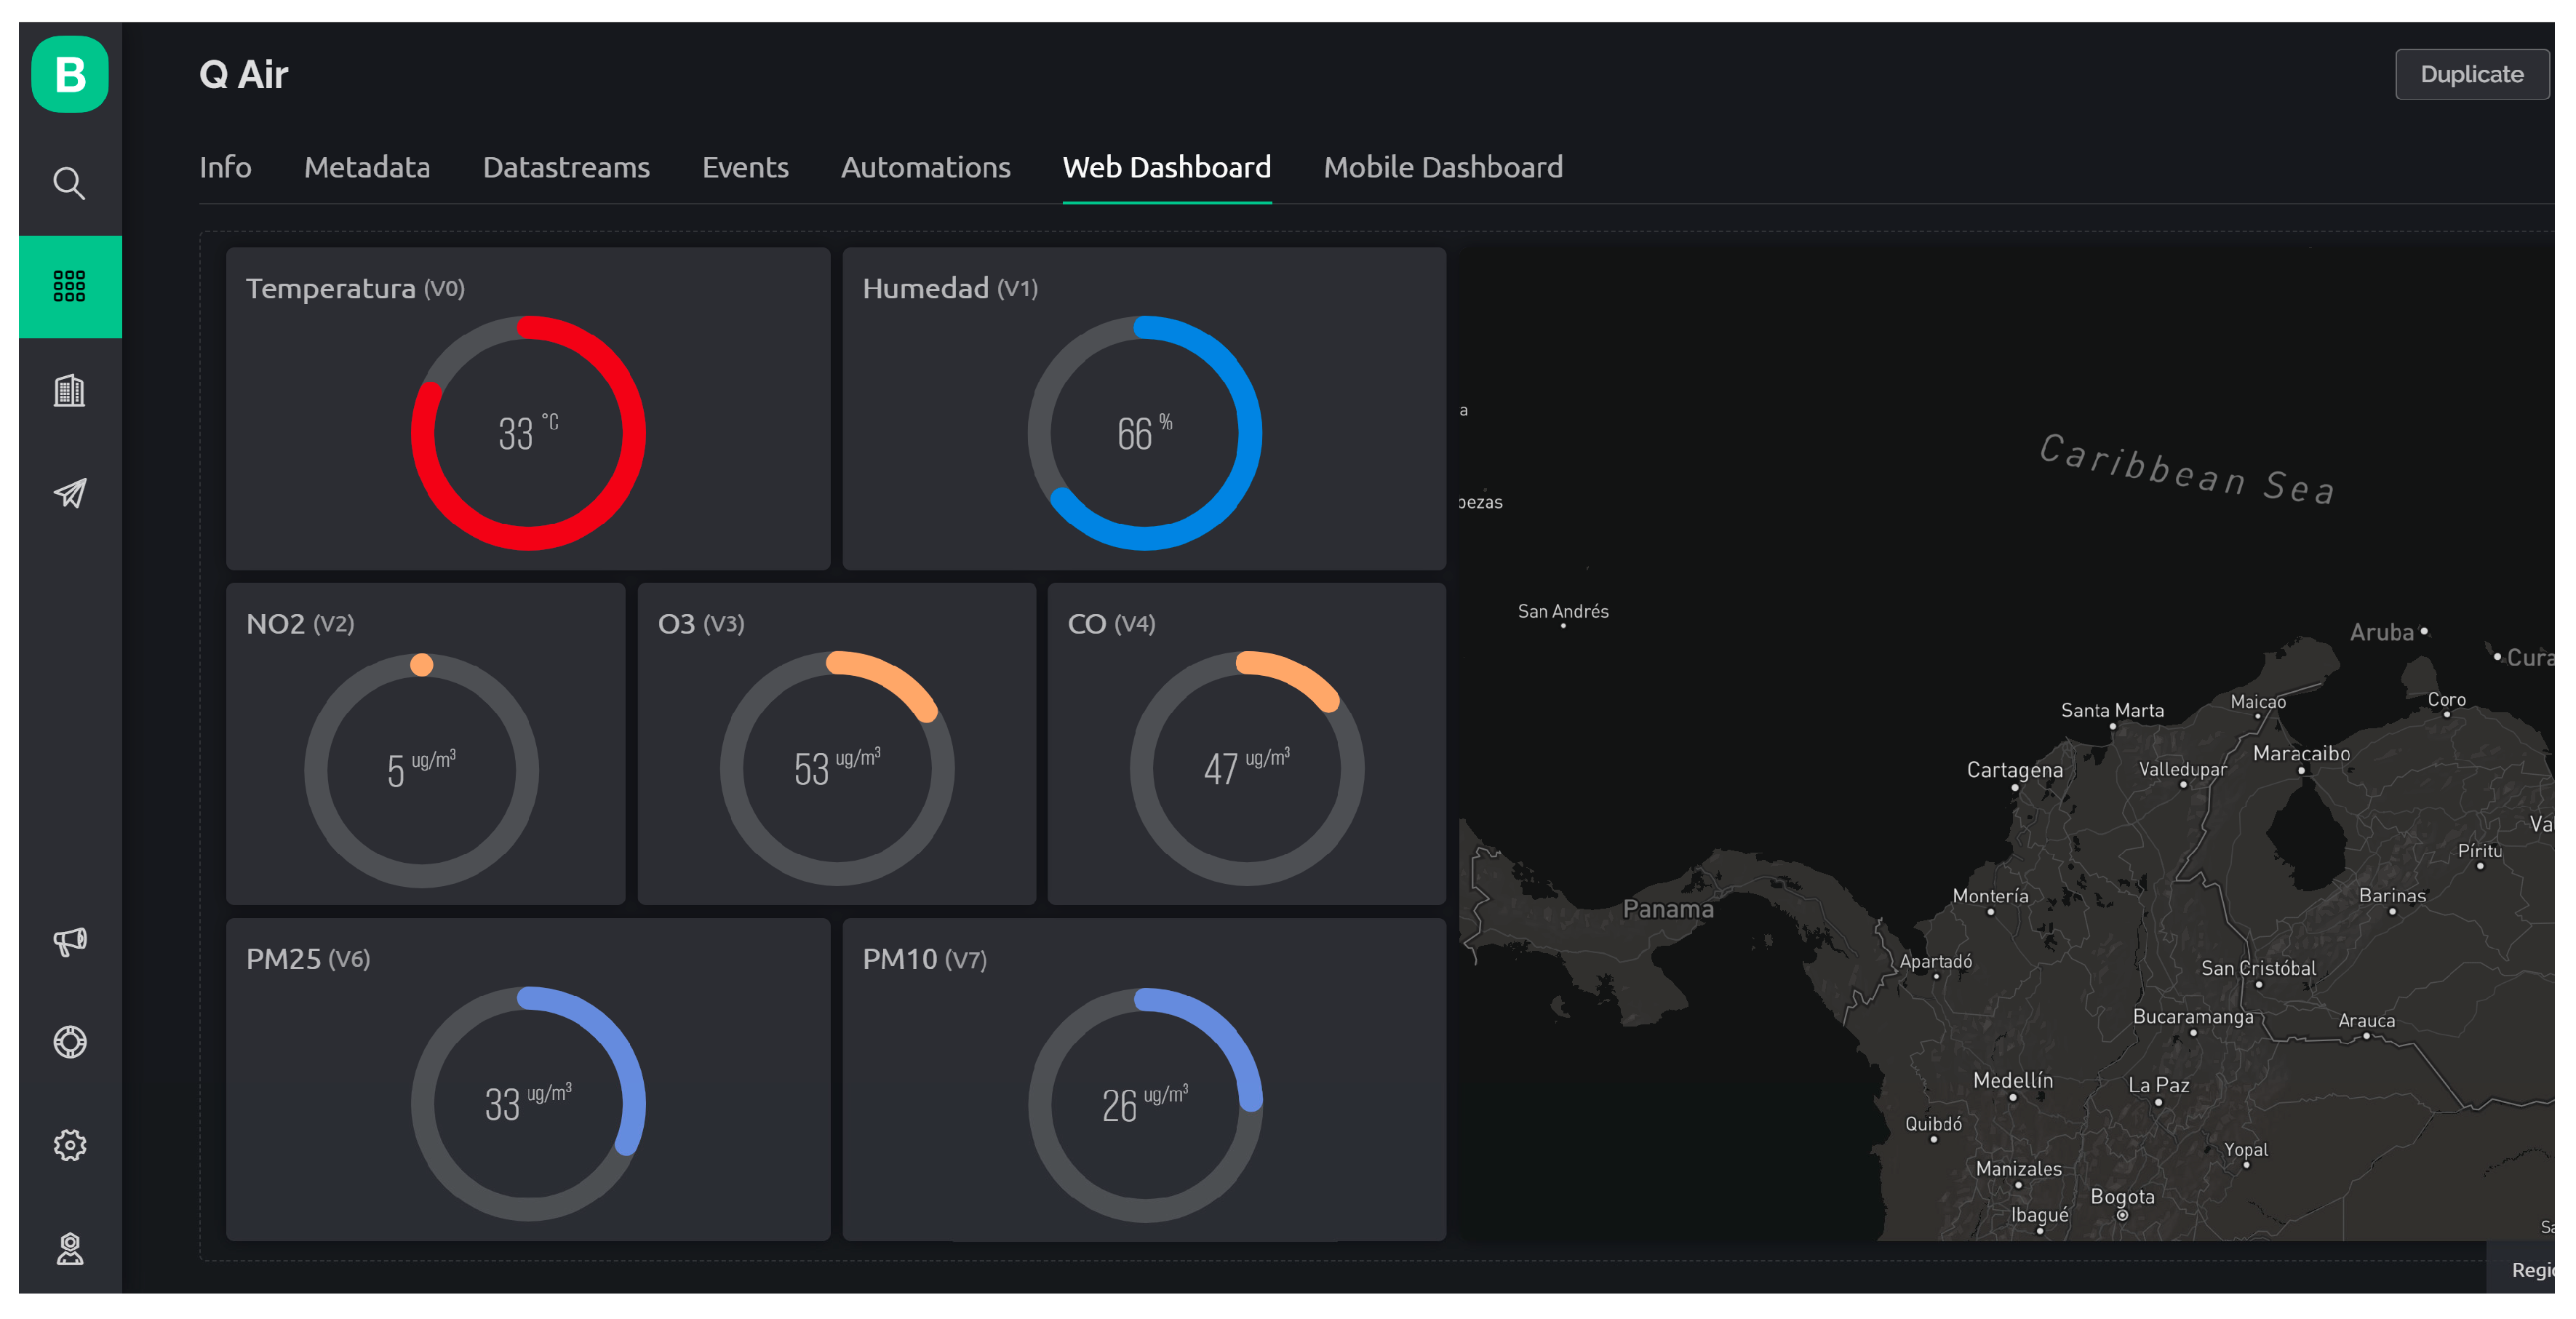The image size is (2576, 1319).
Task: Go to the Mobile Dashboard tab
Action: click(x=1442, y=167)
